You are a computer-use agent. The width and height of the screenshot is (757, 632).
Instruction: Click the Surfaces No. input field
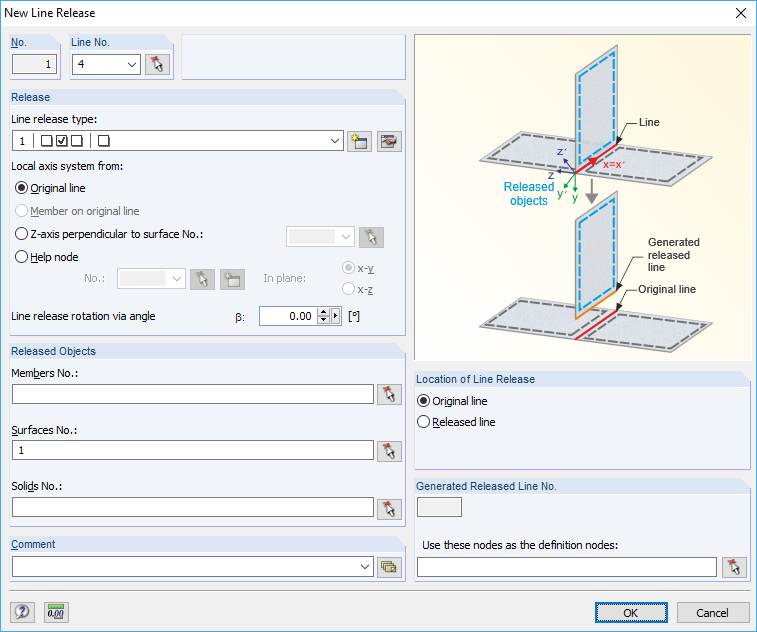193,450
